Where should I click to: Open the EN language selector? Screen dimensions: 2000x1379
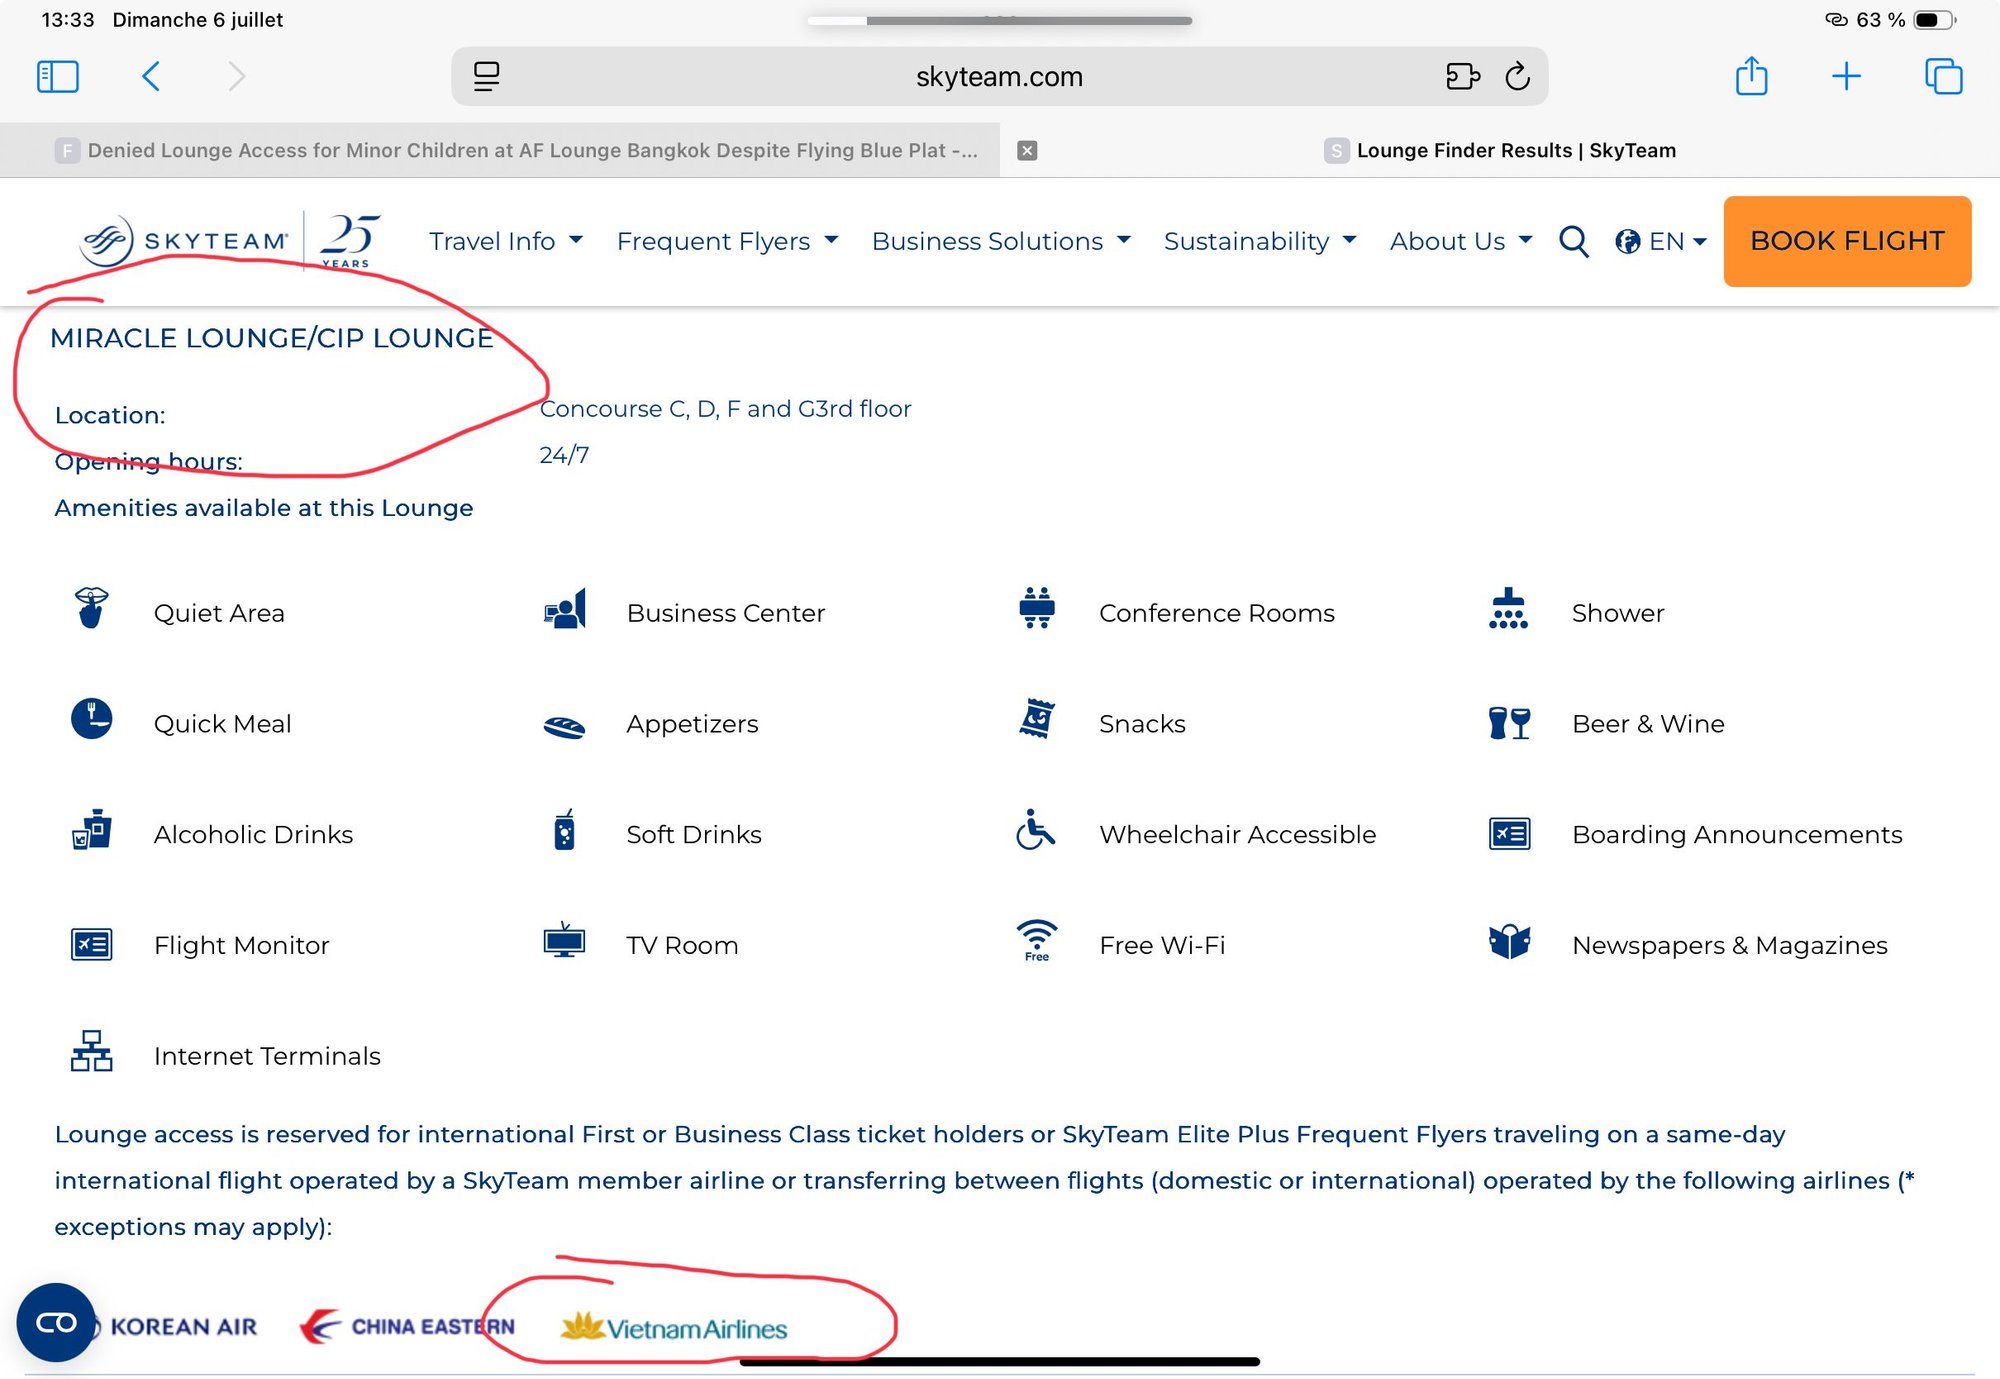(x=1661, y=241)
